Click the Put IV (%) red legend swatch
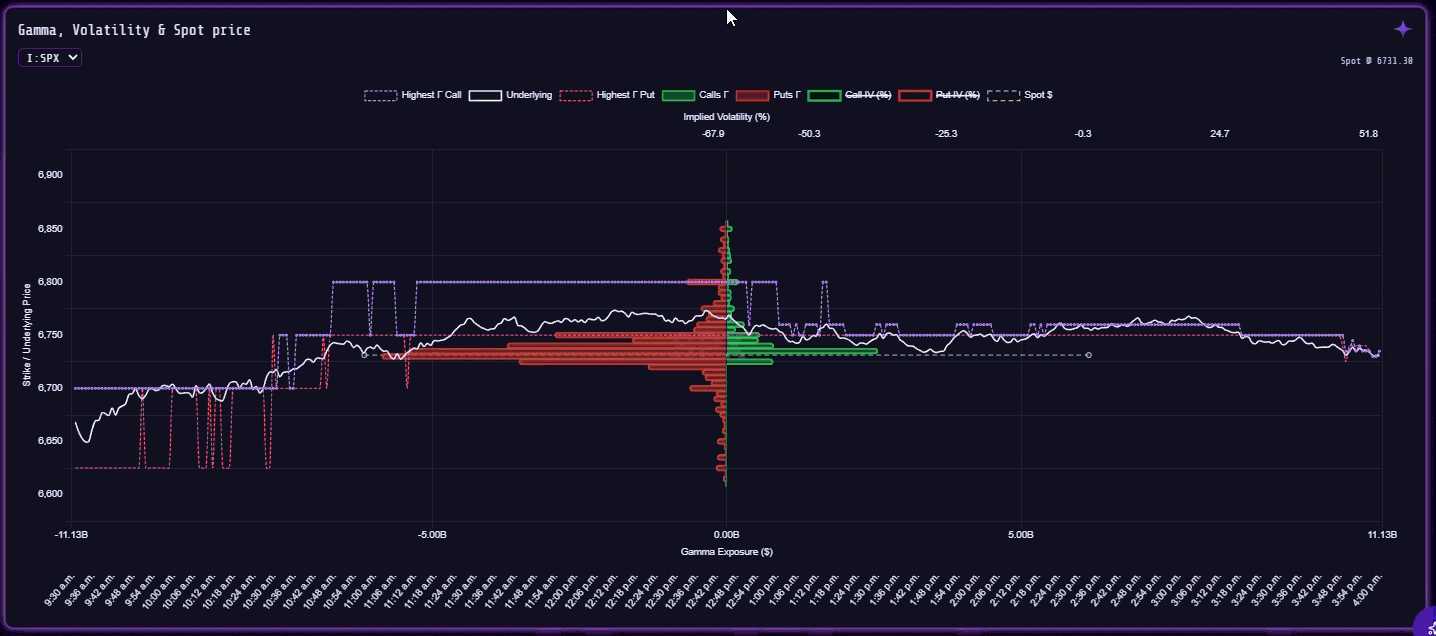 click(916, 95)
